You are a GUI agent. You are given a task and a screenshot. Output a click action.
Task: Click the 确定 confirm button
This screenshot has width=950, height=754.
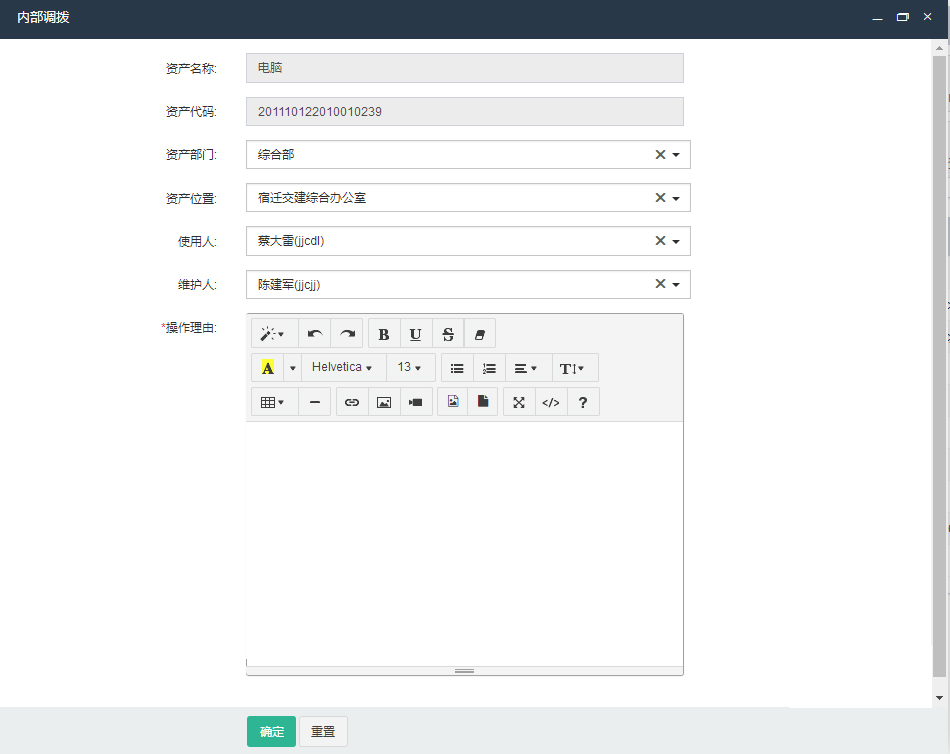pos(272,732)
